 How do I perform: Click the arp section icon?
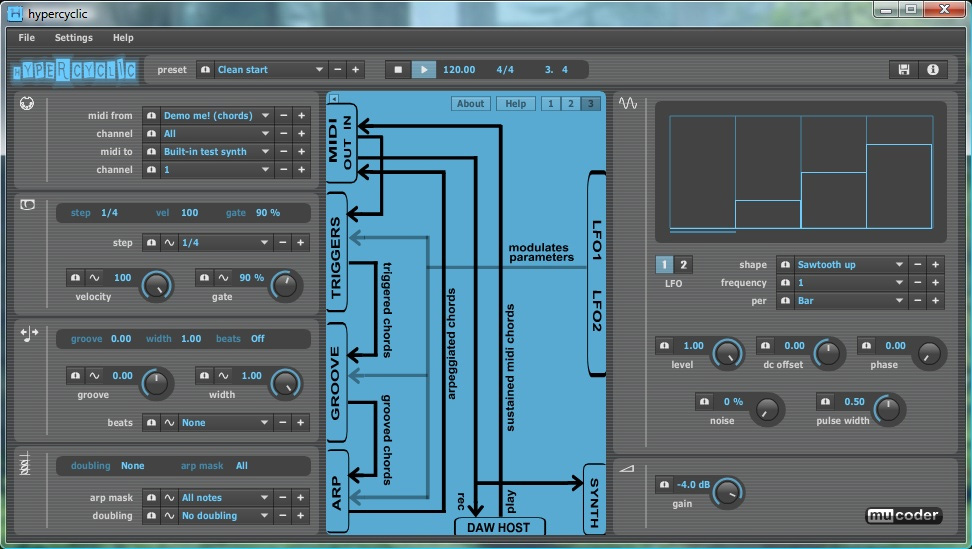tap(25, 463)
